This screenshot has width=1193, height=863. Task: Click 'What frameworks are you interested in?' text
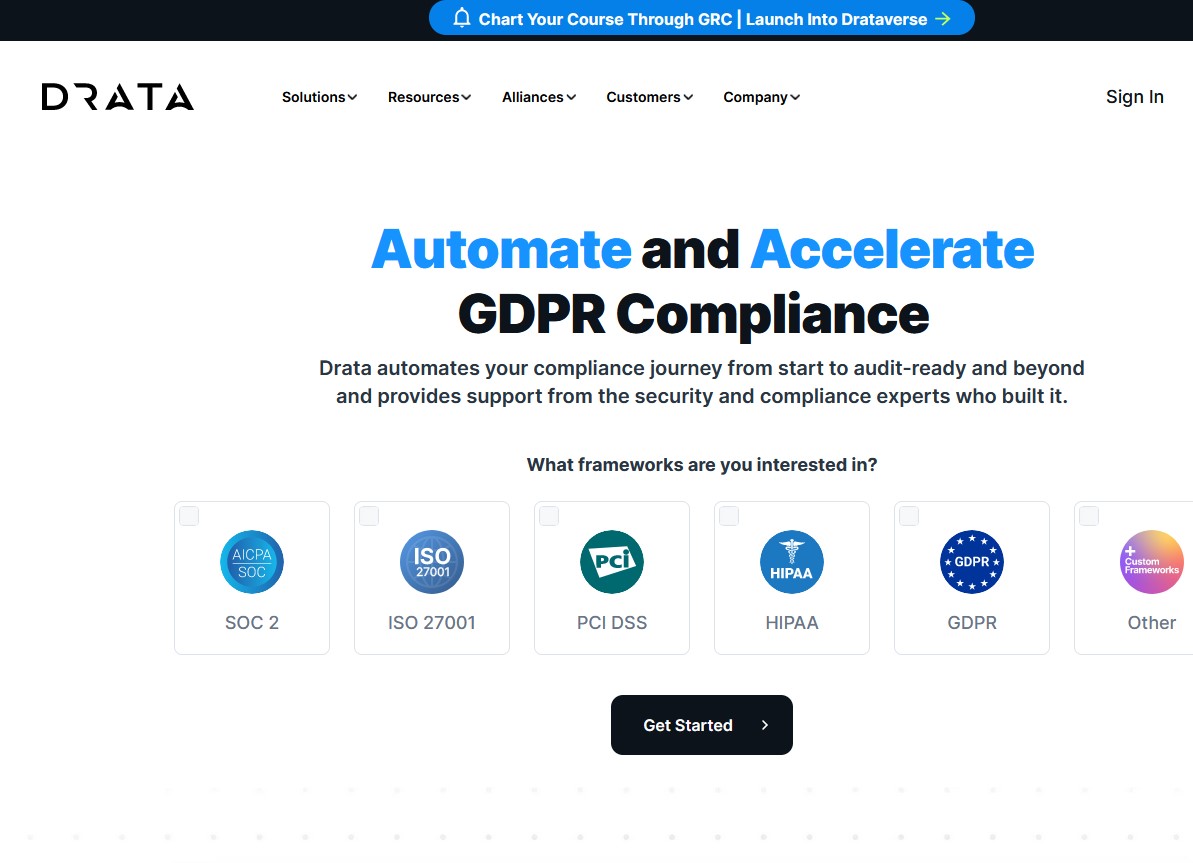tap(701, 464)
